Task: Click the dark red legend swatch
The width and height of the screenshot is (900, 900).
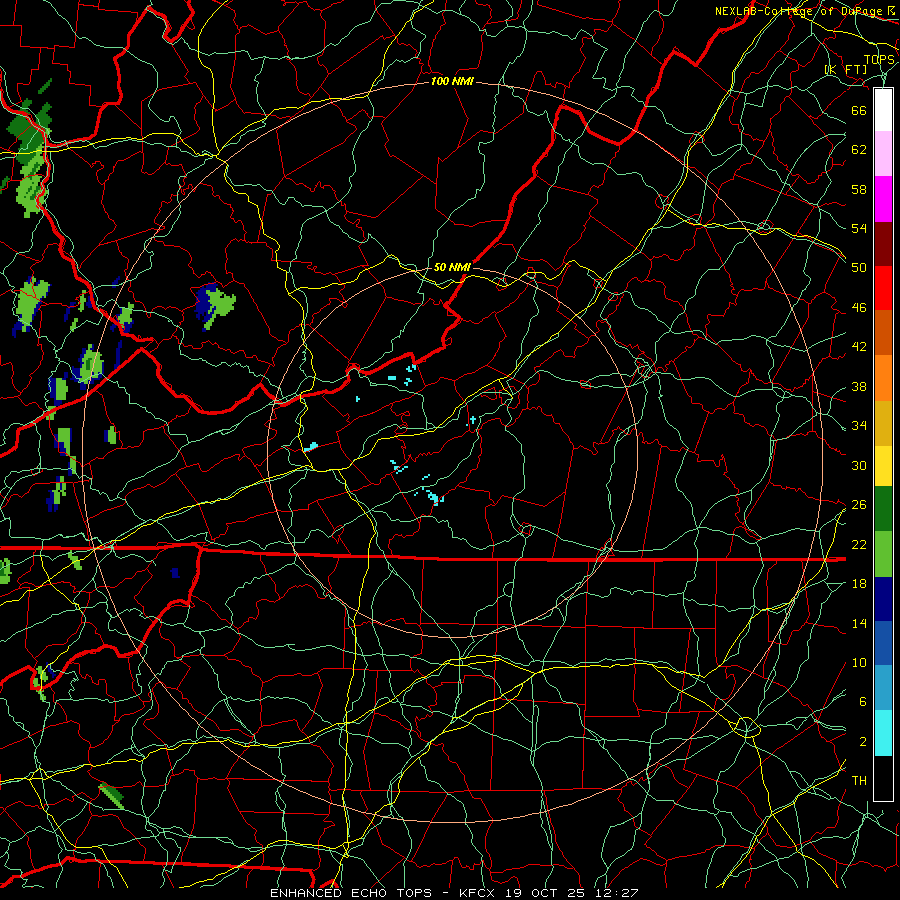Action: point(883,244)
